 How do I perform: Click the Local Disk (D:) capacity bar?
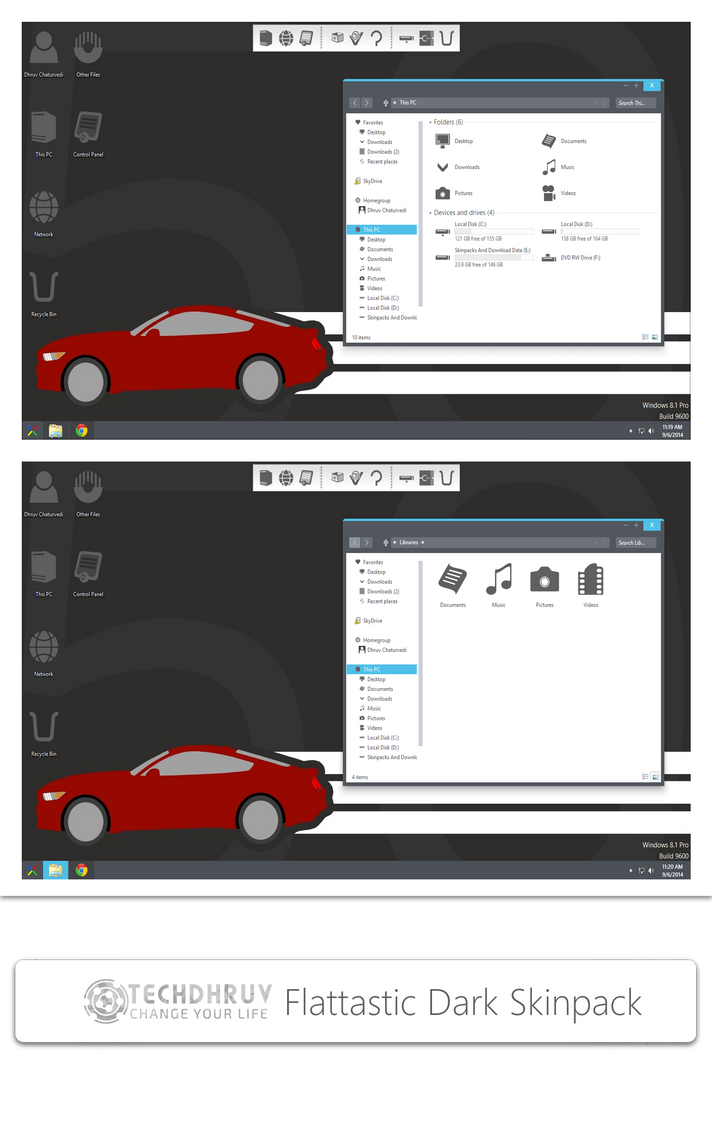tap(599, 231)
